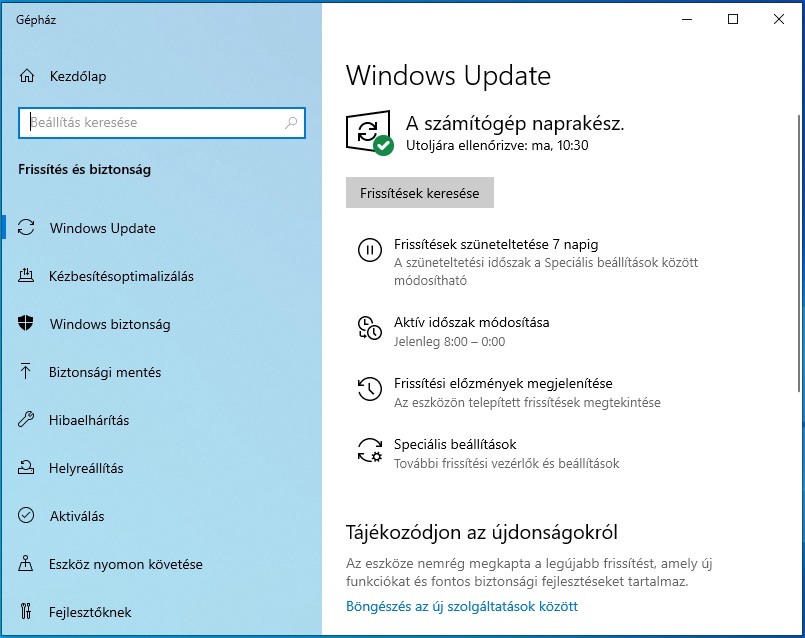Click the Utoljára ellenőrizve: ma, 10:30 text
The width and height of the screenshot is (805, 638).
[x=497, y=145]
